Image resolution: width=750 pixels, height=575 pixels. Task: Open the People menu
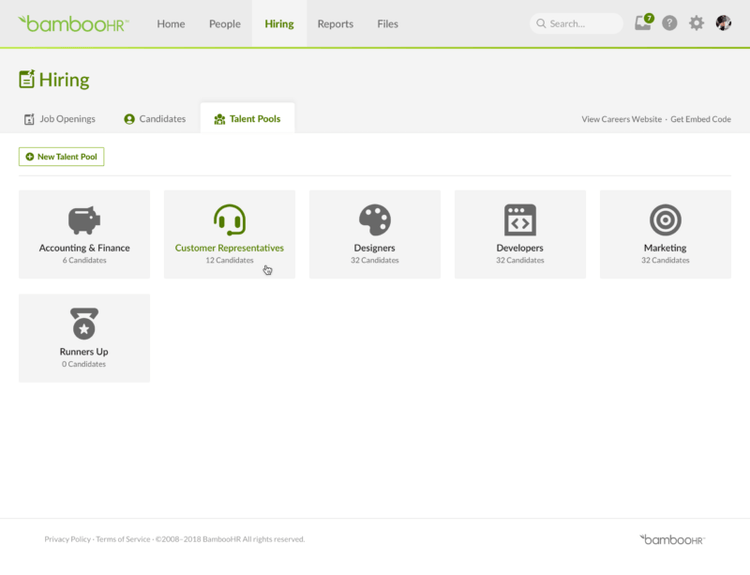225,24
